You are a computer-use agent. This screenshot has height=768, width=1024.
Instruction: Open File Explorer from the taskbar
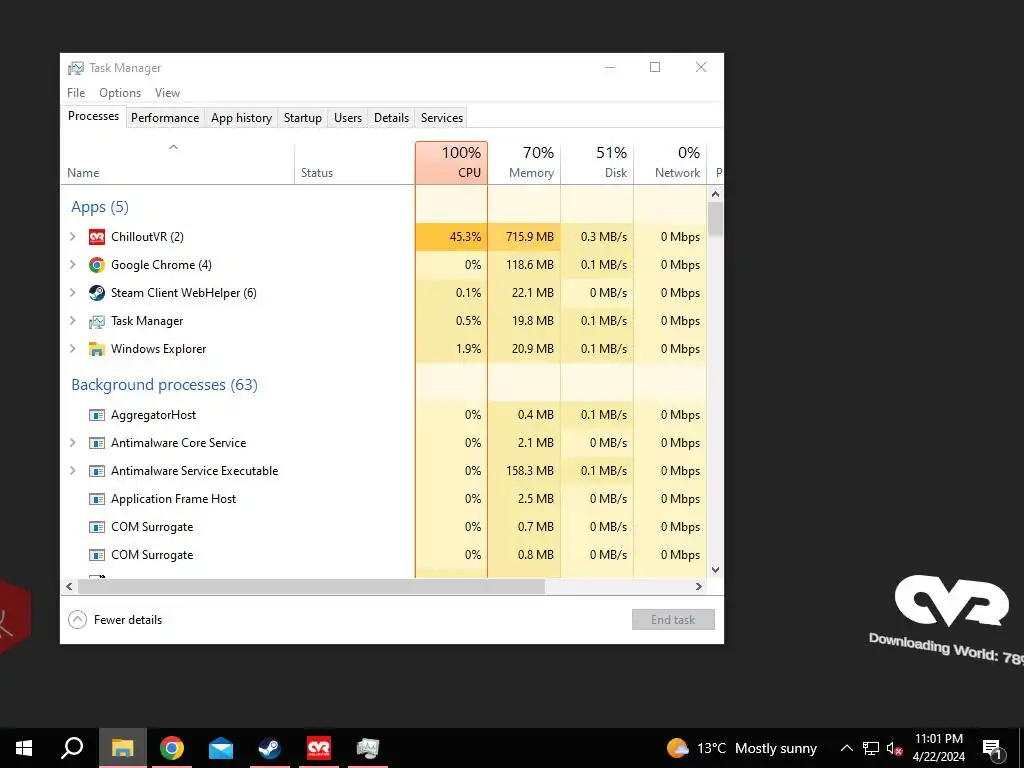point(122,748)
